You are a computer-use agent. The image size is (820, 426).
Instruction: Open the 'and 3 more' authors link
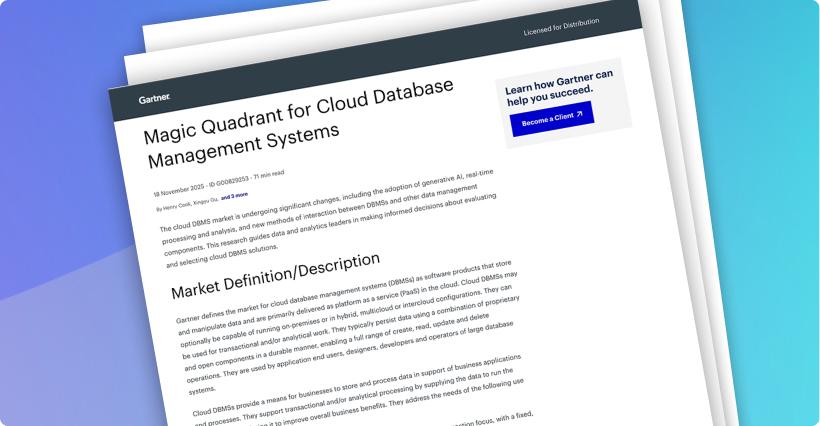tap(234, 196)
